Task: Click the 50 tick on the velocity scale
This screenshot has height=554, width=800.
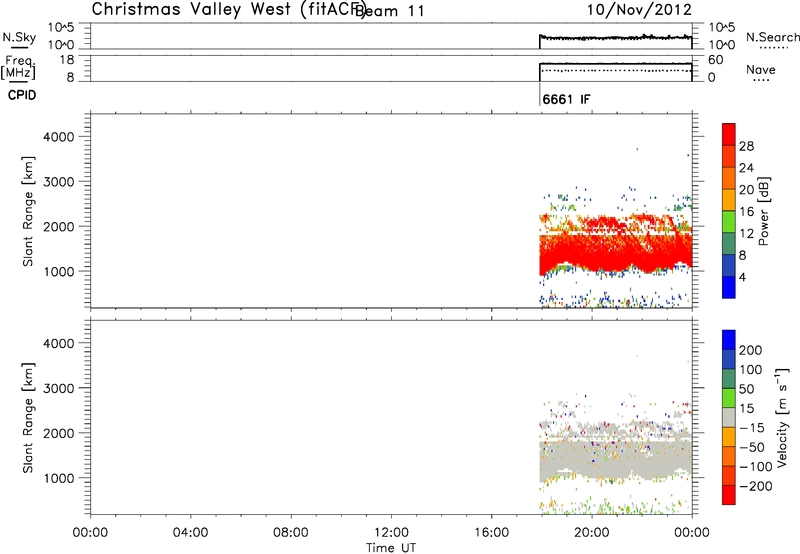Action: [x=747, y=389]
